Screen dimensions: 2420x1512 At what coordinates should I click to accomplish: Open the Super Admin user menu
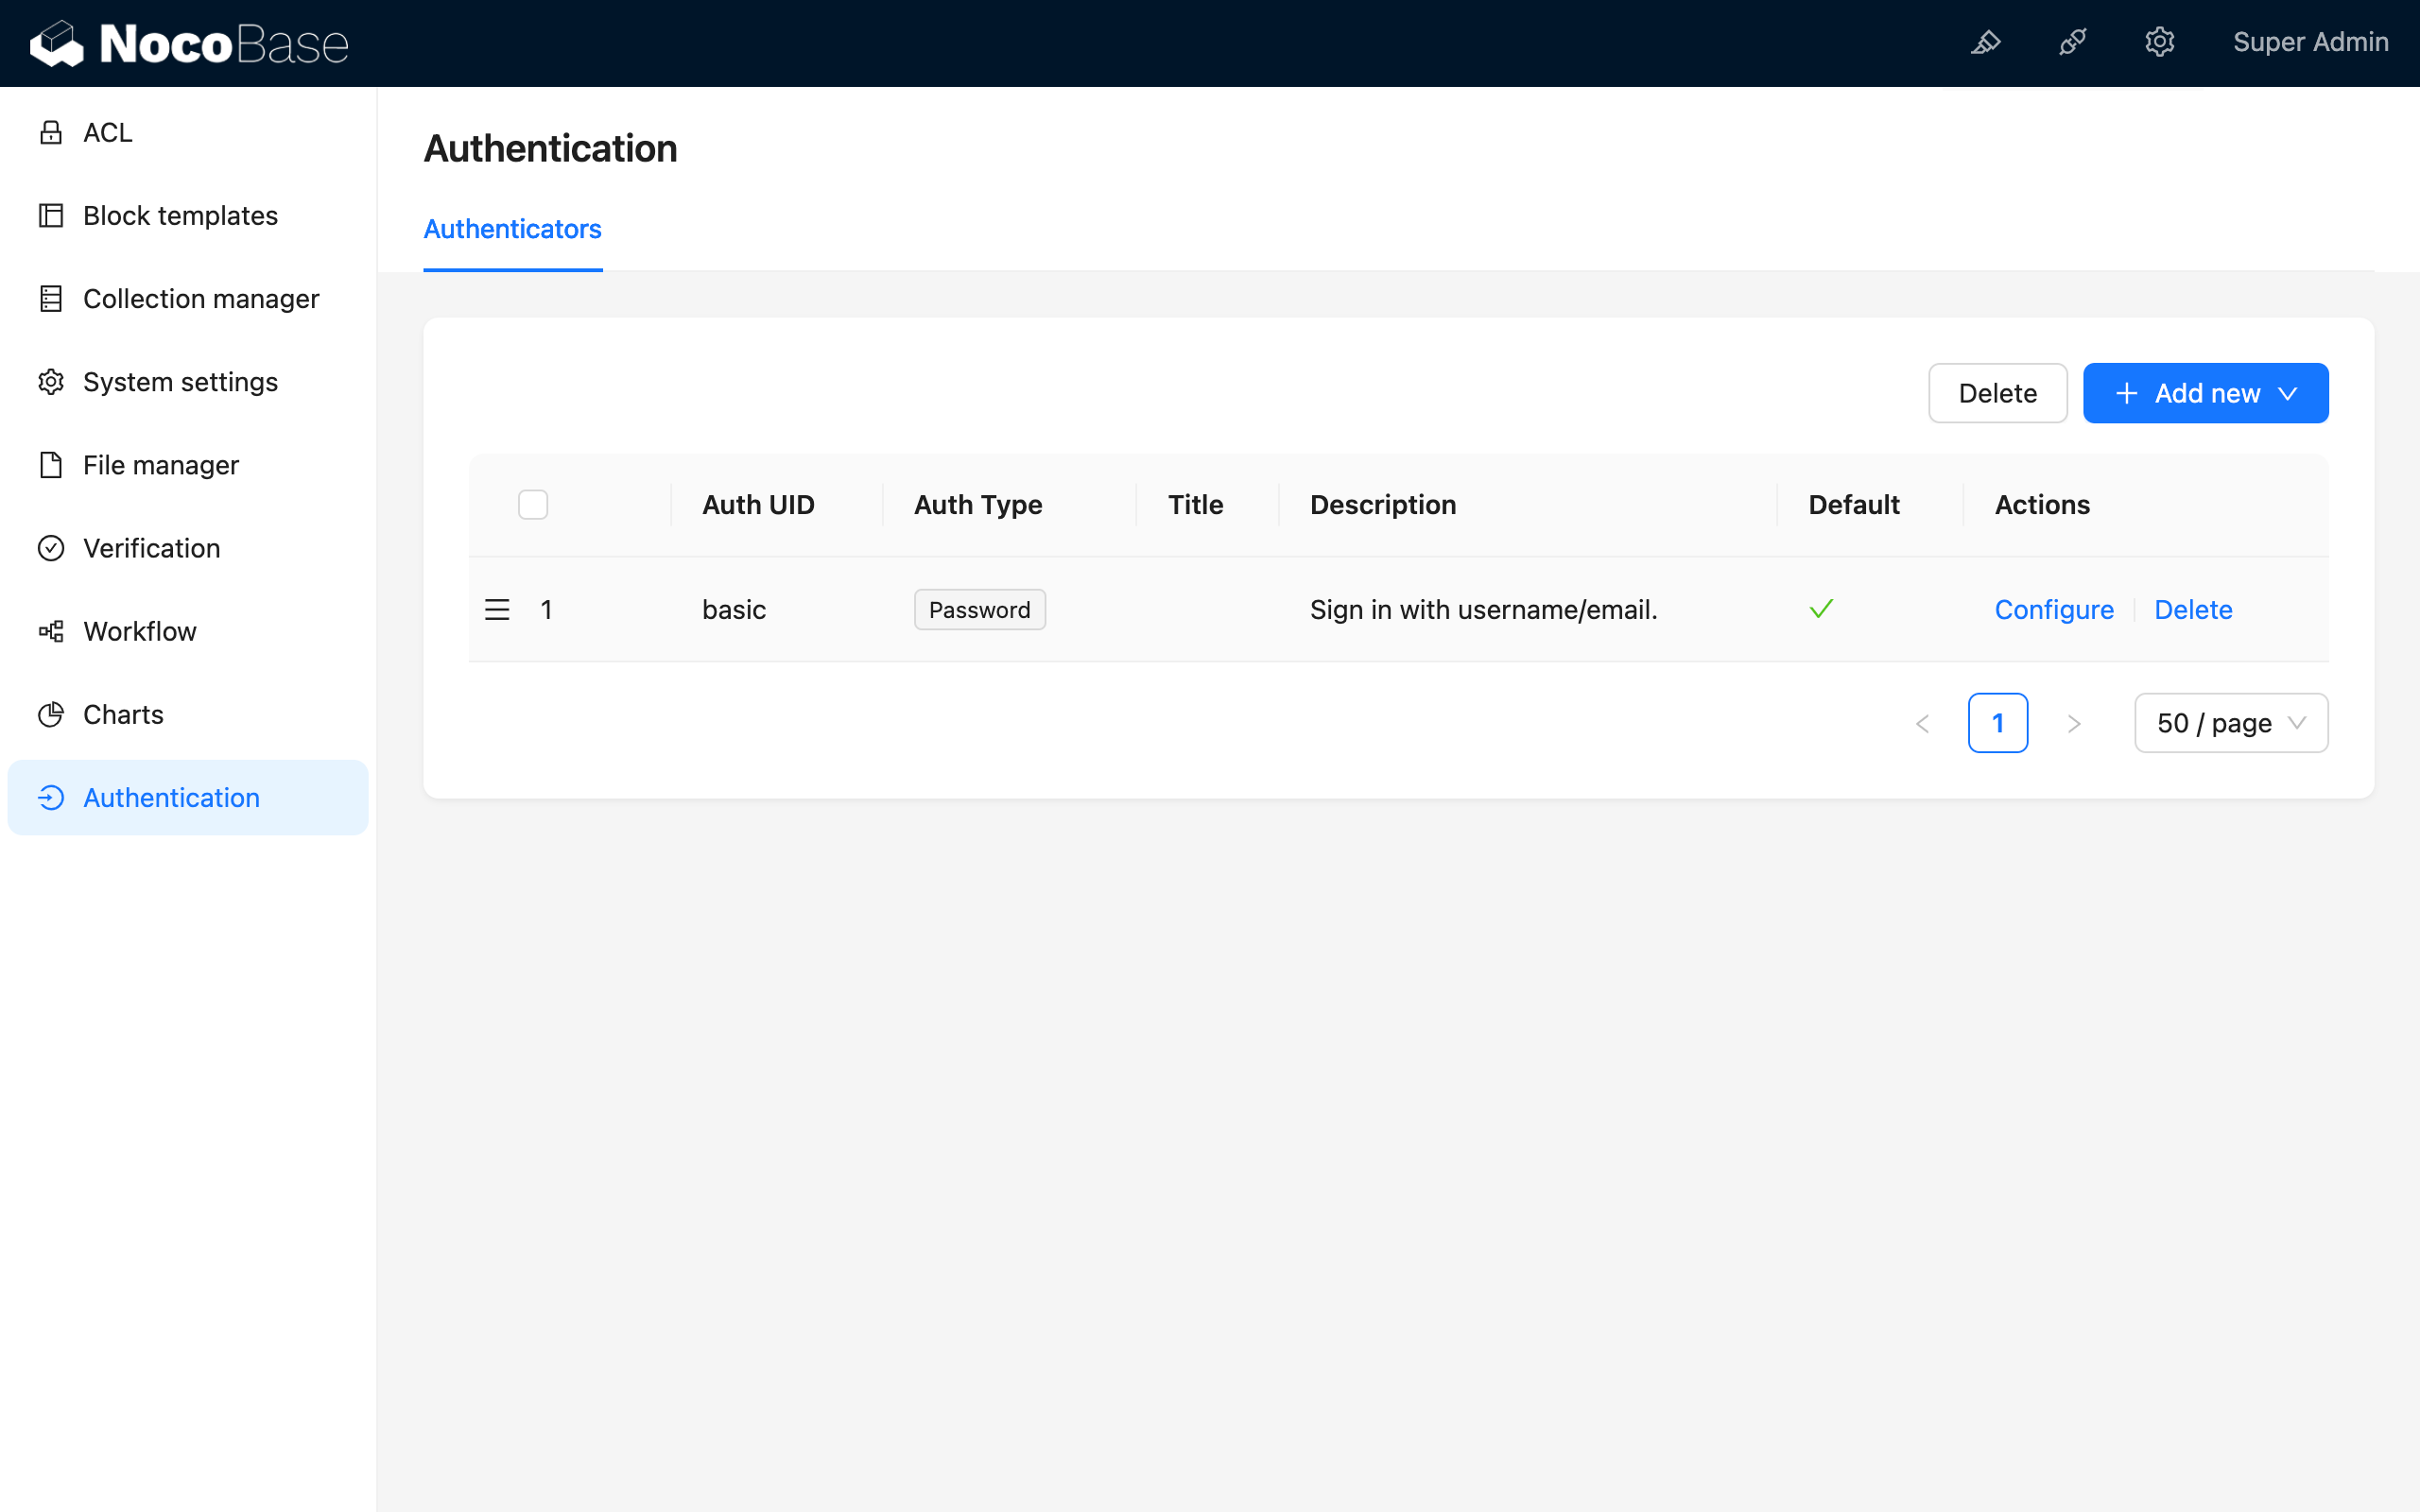[2310, 43]
